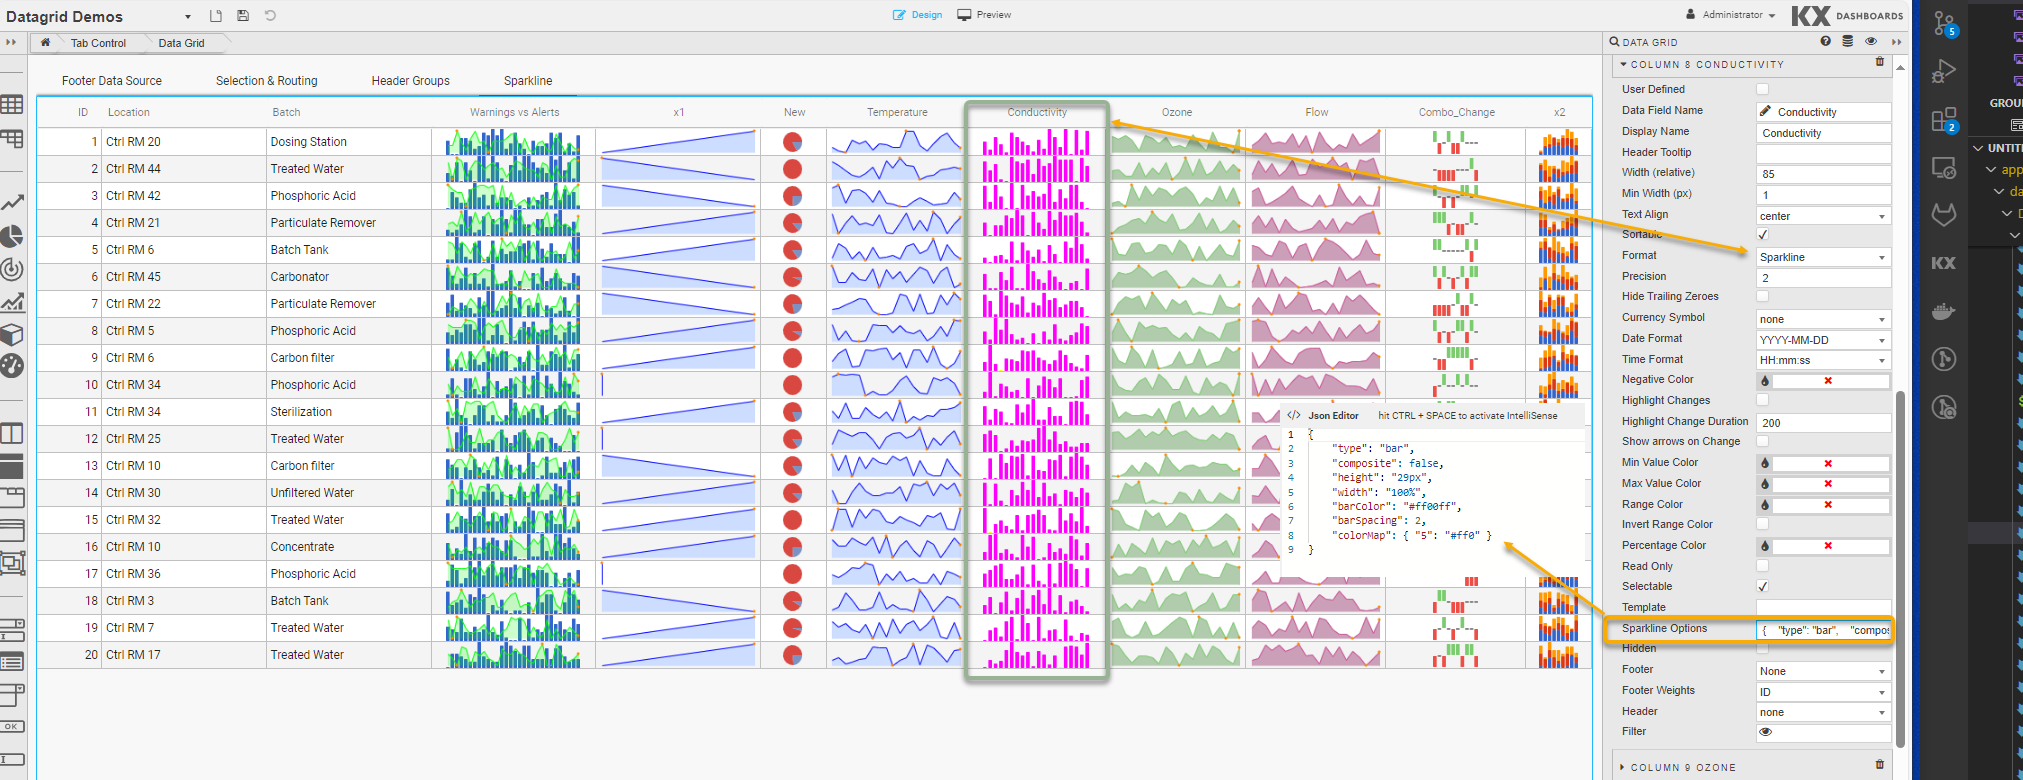Viewport: 2023px width, 780px height.
Task: Open the data sources database icon
Action: 1847,41
